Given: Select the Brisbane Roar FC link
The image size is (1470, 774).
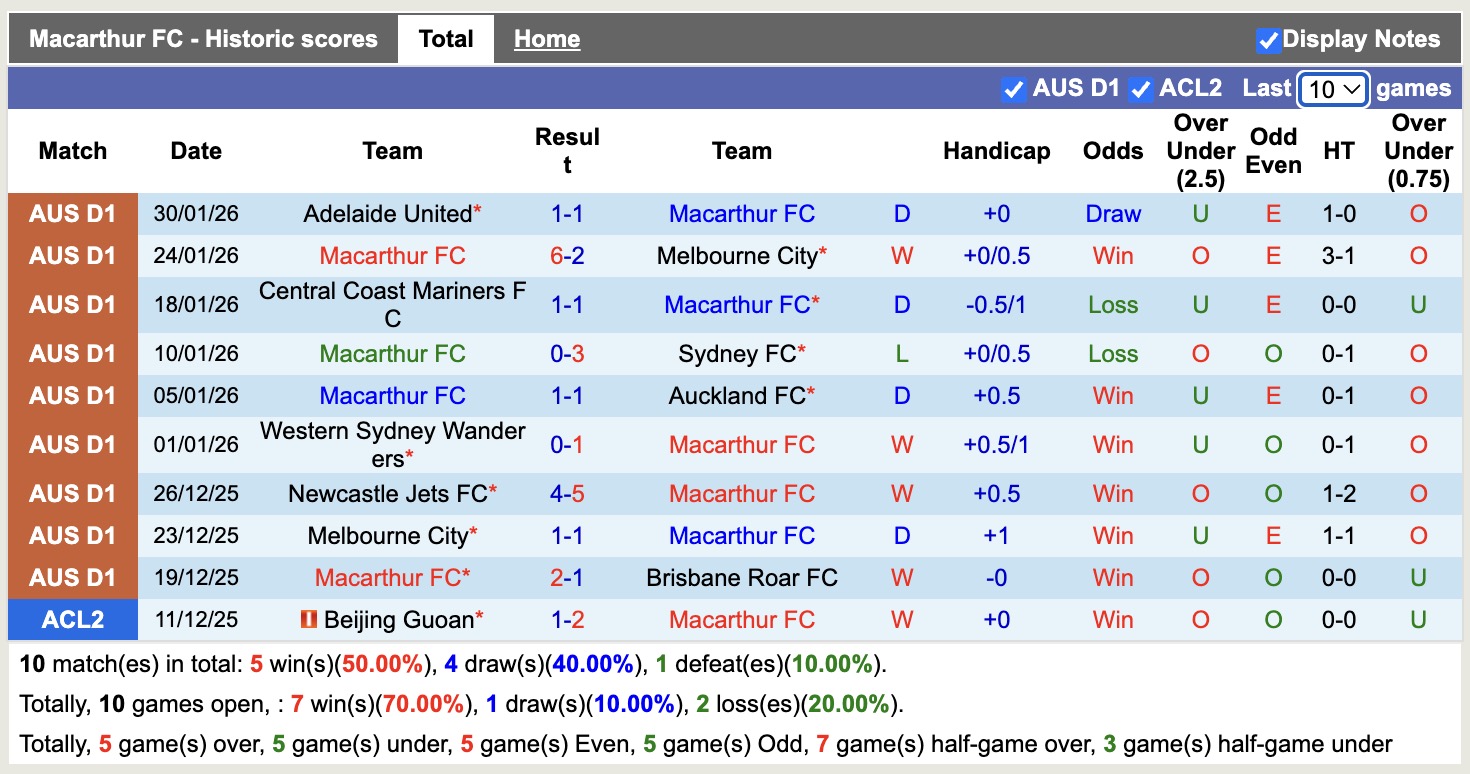Looking at the screenshot, I should pyautogui.click(x=742, y=577).
